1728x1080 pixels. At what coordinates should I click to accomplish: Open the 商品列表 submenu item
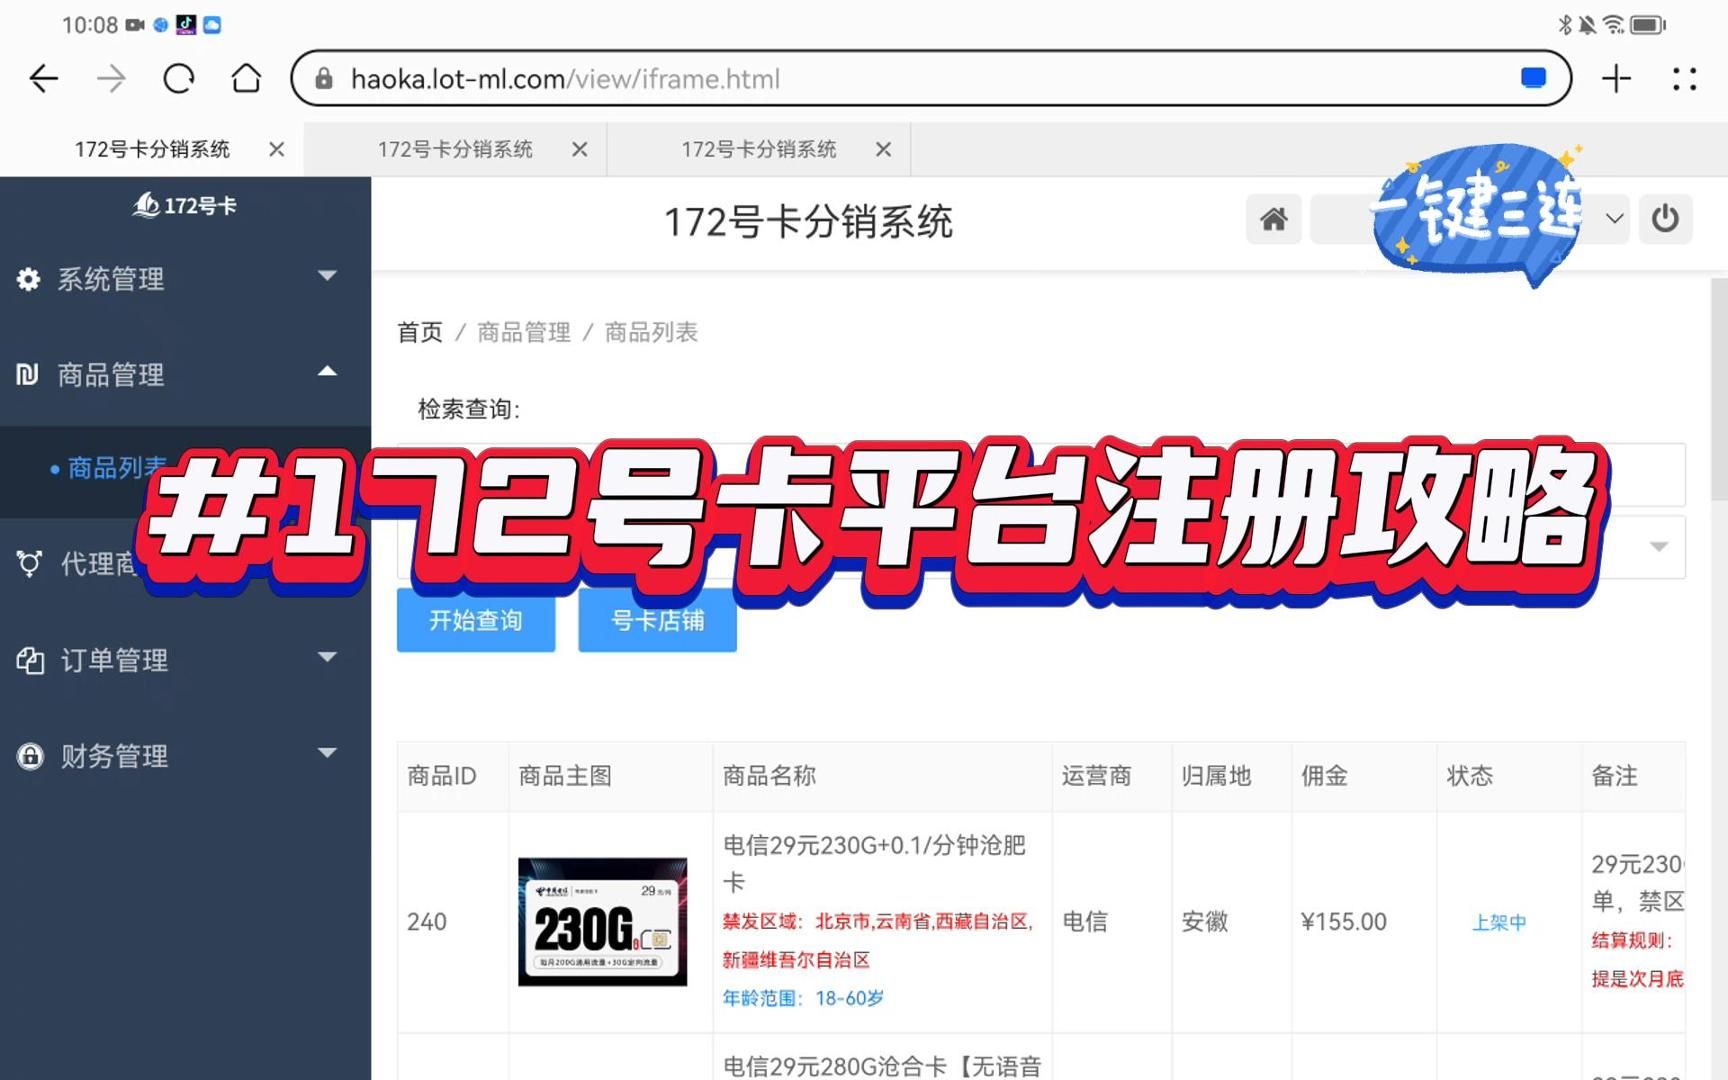(x=116, y=468)
